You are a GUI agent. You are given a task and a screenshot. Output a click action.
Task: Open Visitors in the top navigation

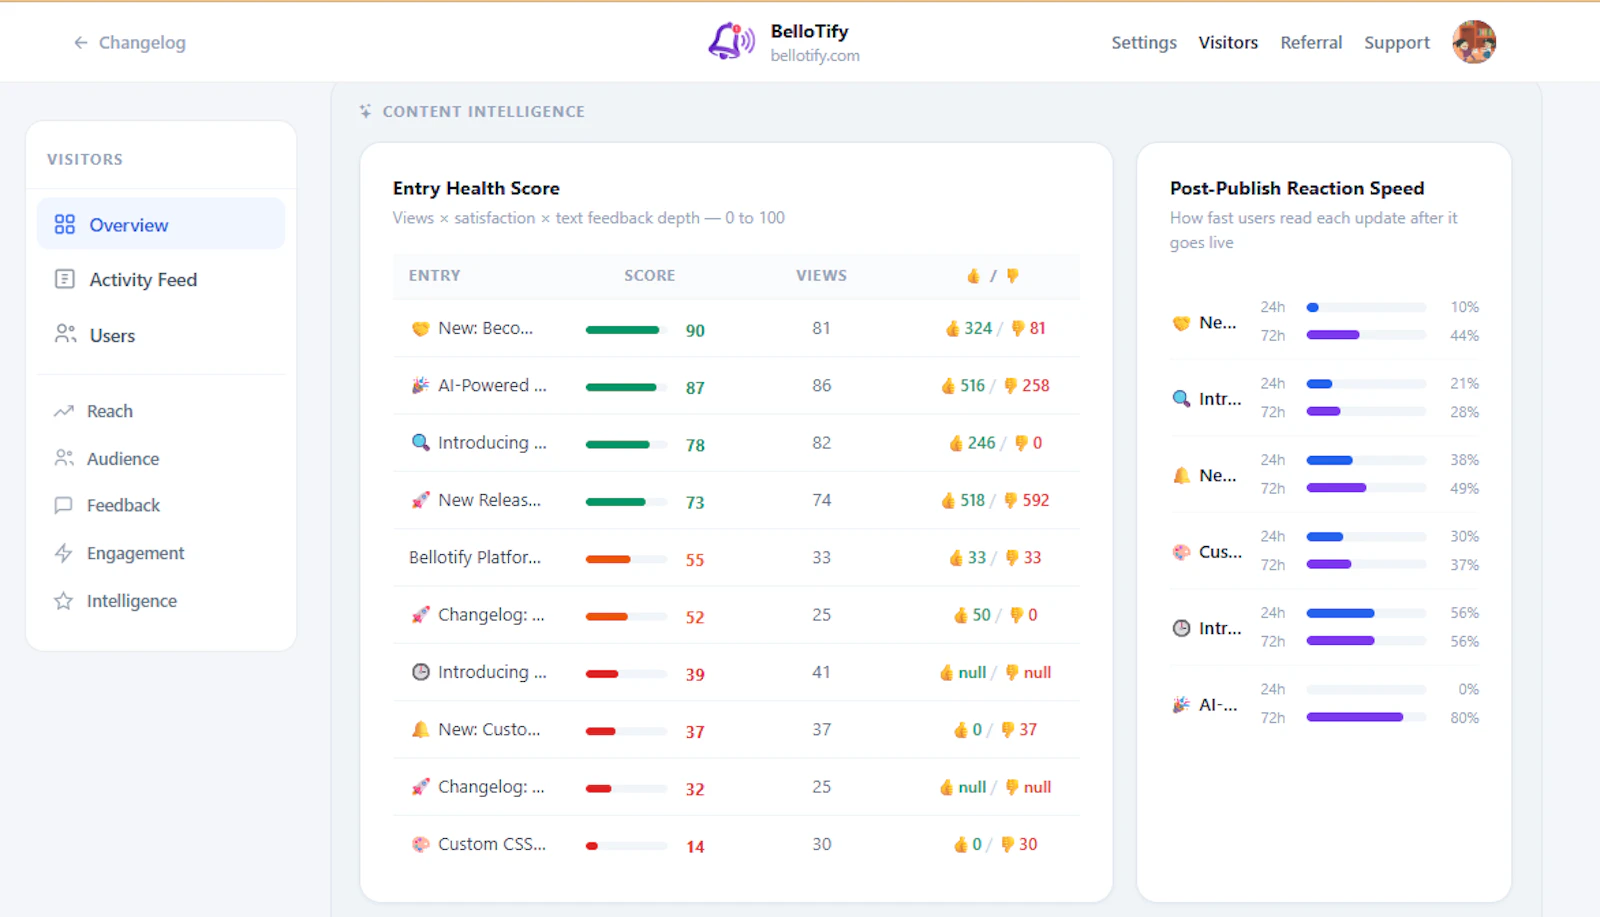pos(1228,43)
